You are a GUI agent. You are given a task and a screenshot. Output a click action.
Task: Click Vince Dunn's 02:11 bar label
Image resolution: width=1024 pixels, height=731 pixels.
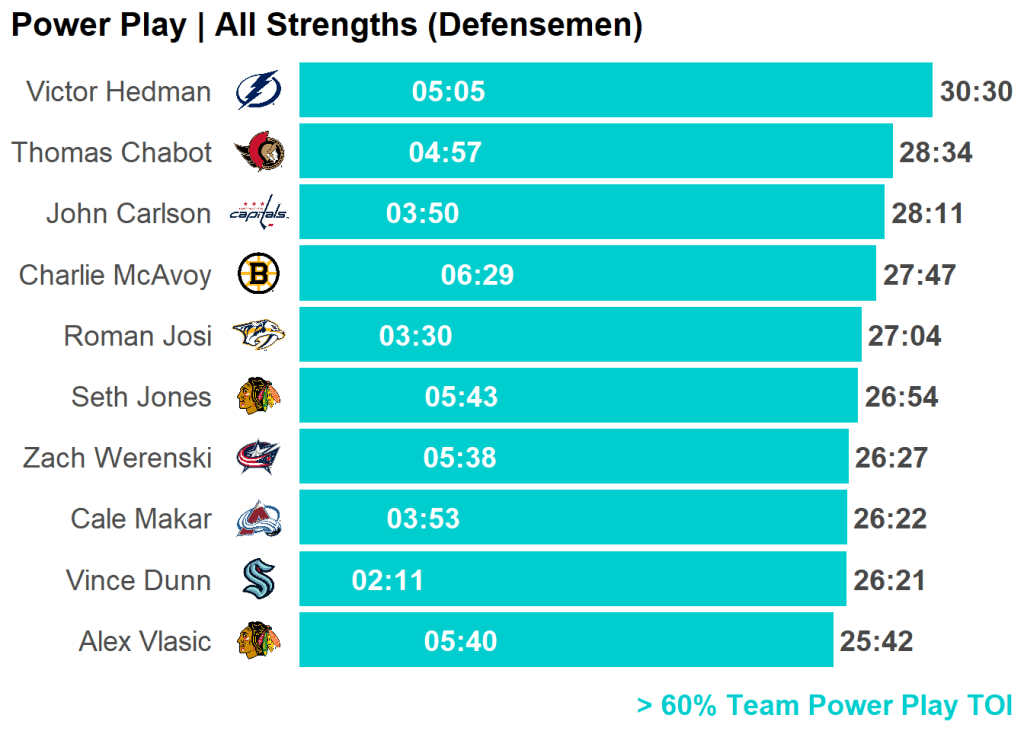coord(388,581)
